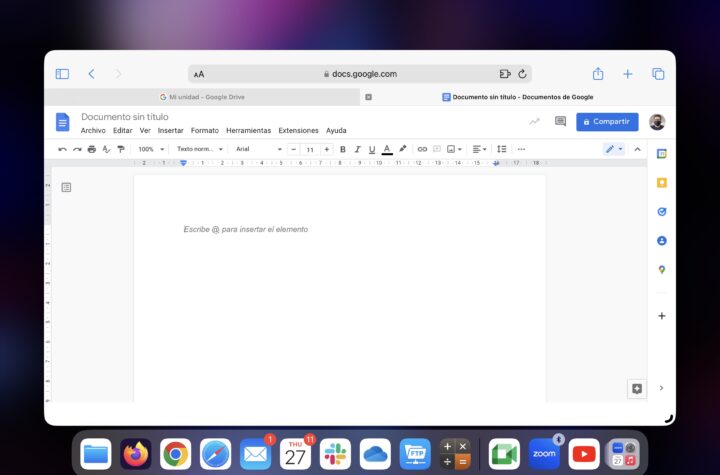720x475 pixels.
Task: Open Google account profile picture
Action: pos(657,122)
